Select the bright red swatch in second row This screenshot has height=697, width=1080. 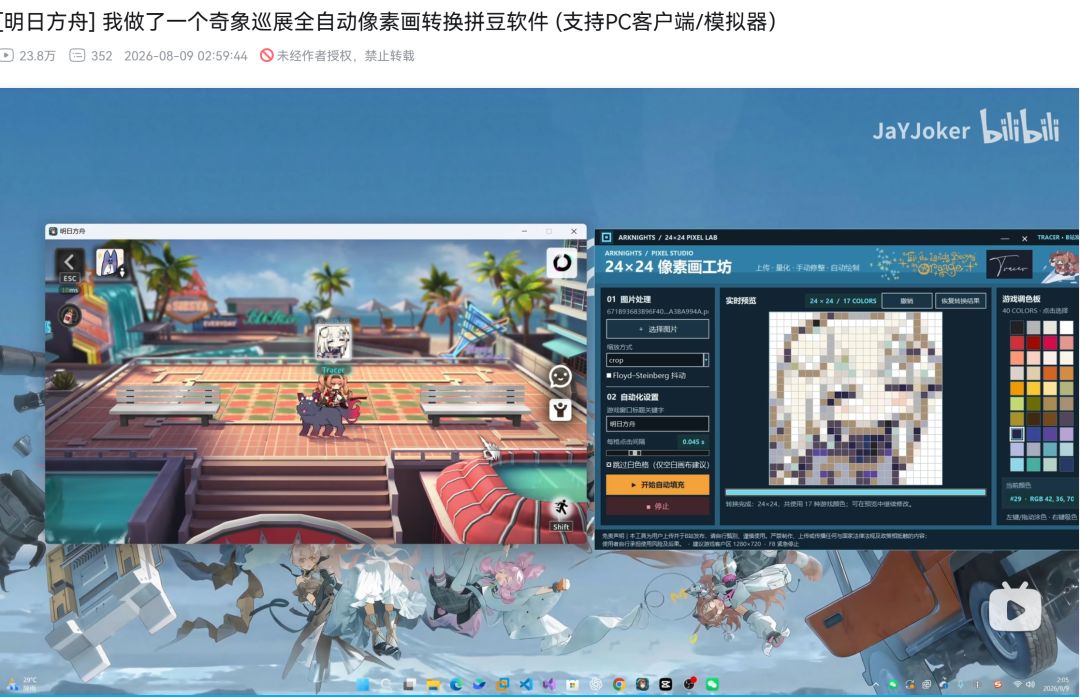point(1017,342)
